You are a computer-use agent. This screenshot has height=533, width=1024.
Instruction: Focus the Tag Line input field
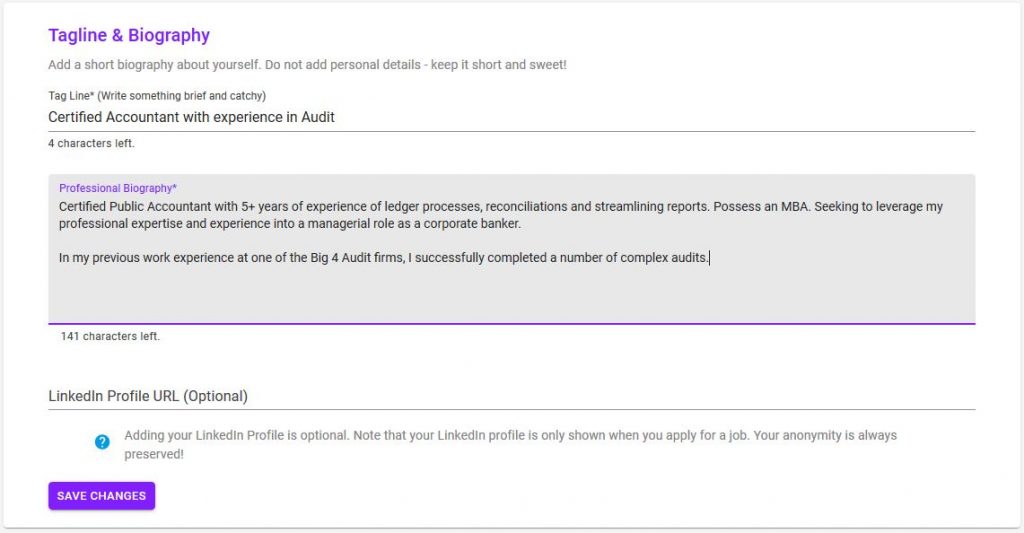511,118
